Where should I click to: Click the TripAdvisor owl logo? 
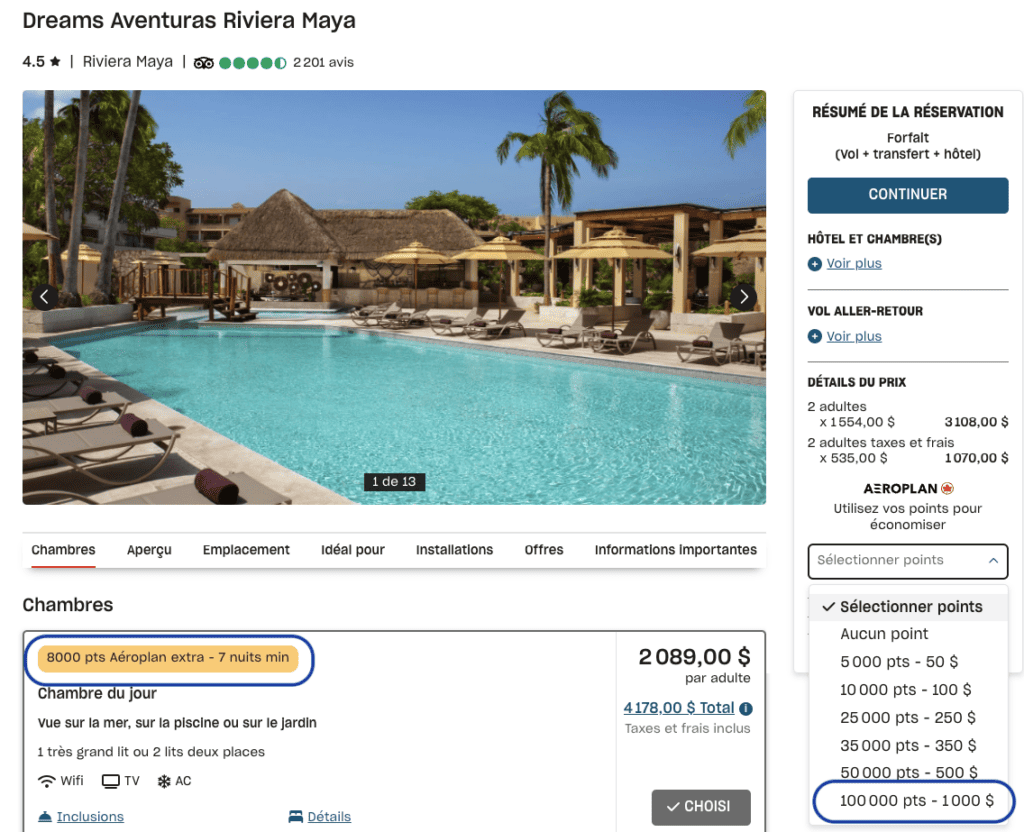pos(204,62)
